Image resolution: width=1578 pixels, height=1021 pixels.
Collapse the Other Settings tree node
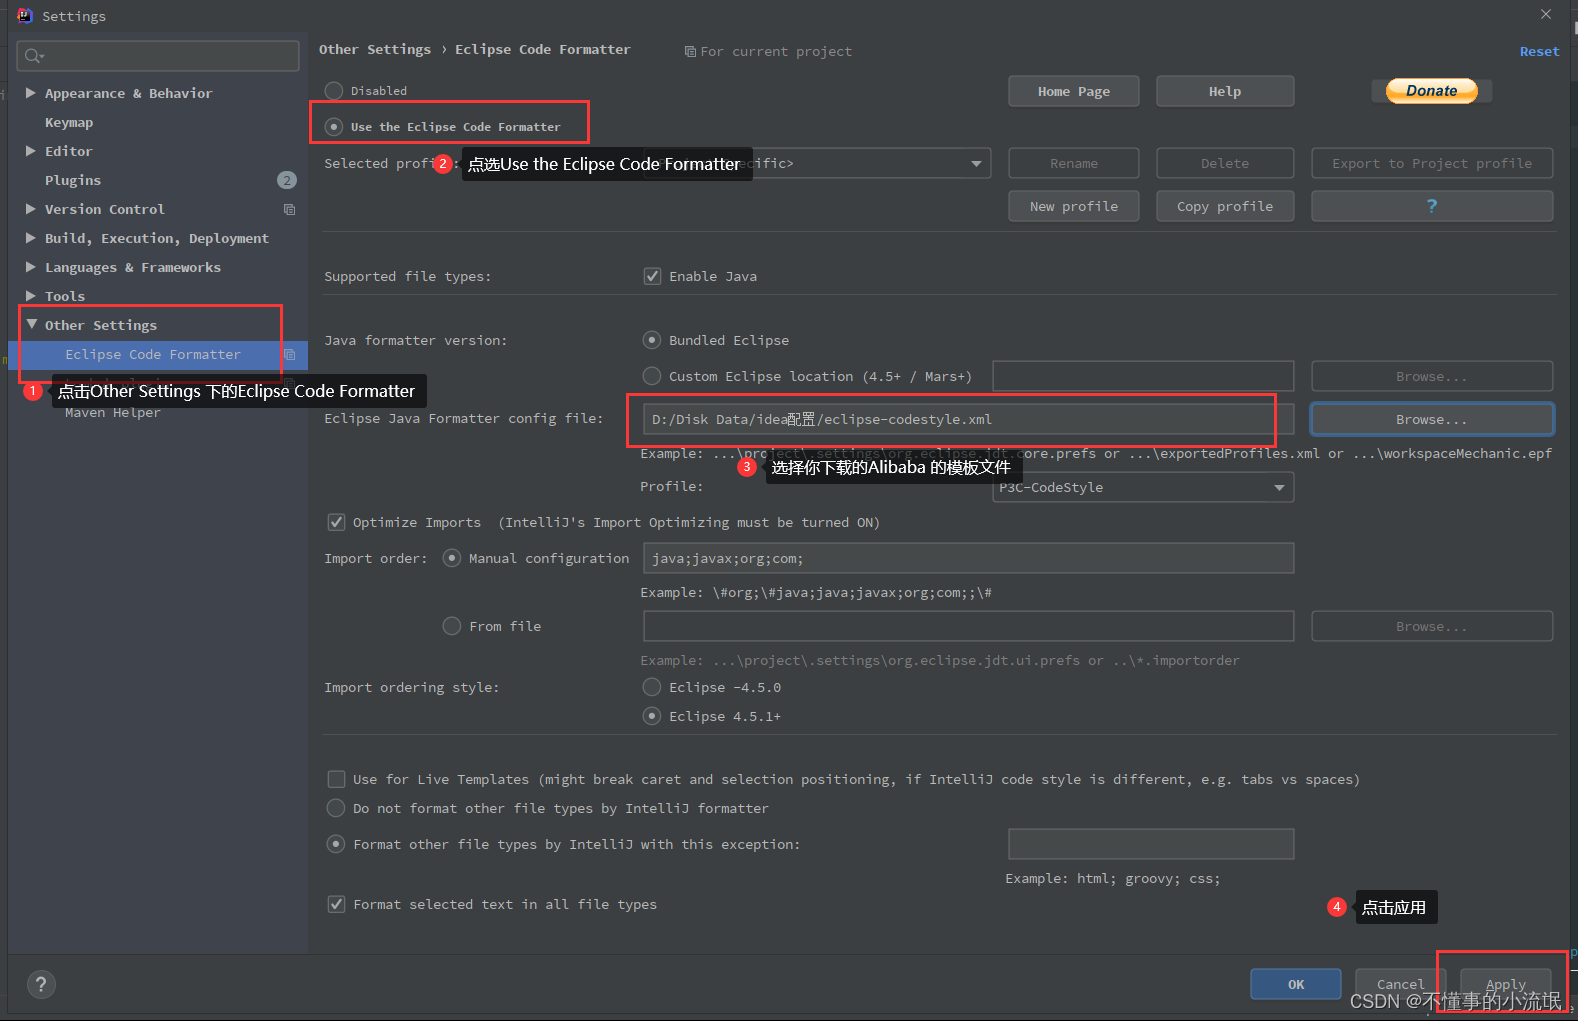pos(32,325)
